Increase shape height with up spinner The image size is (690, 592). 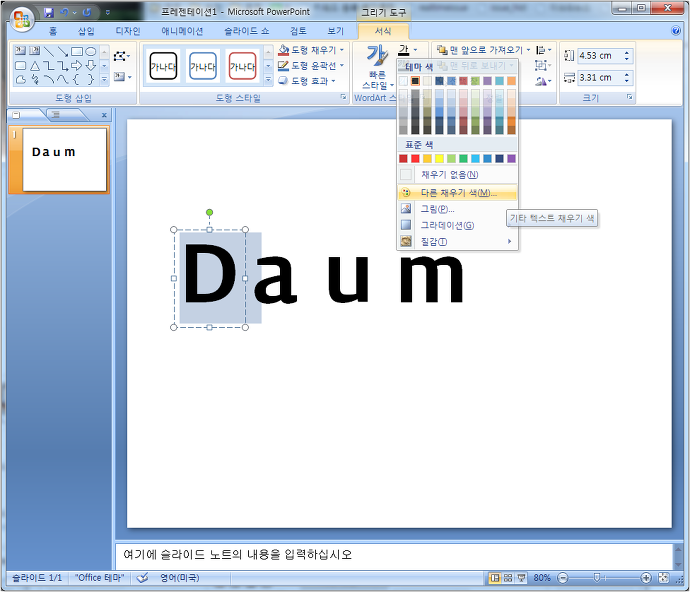[627, 52]
